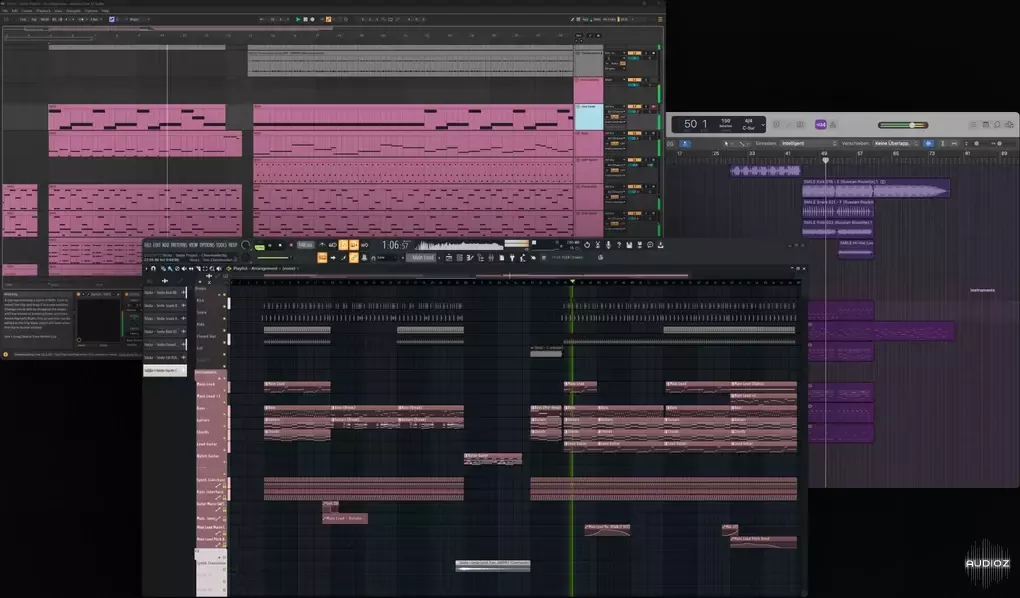Toggle FL Studio orange highlighted link icon
This screenshot has width=1020, height=598.
click(354, 258)
